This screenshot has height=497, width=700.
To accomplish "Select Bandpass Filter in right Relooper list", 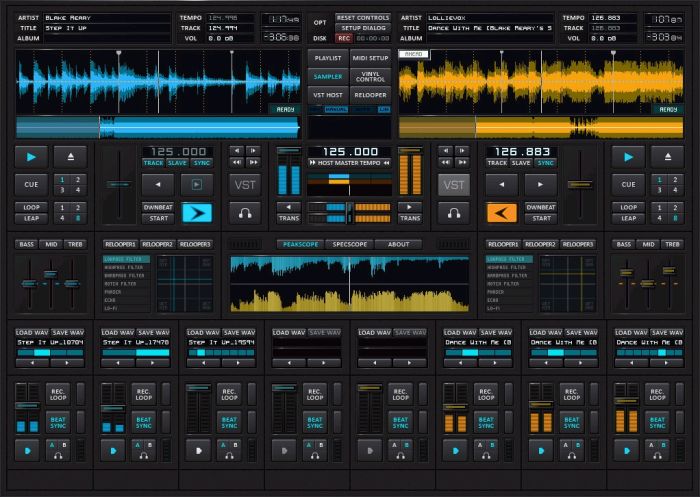I will pyautogui.click(x=509, y=276).
